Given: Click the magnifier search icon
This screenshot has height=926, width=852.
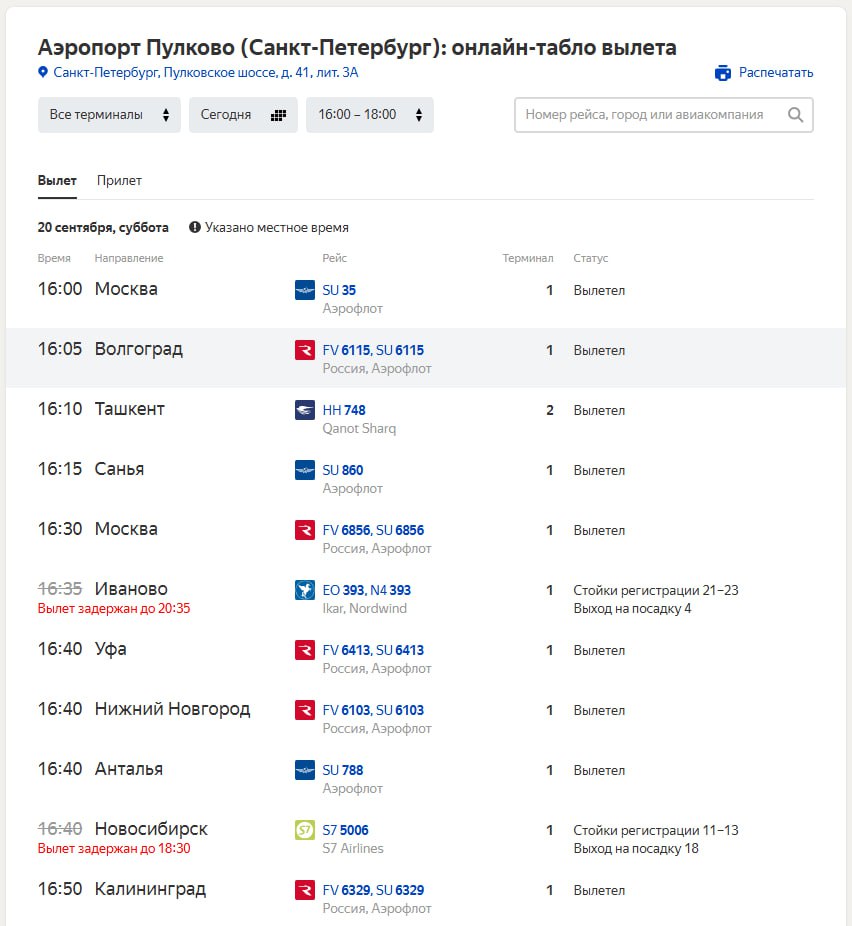Looking at the screenshot, I should (795, 115).
